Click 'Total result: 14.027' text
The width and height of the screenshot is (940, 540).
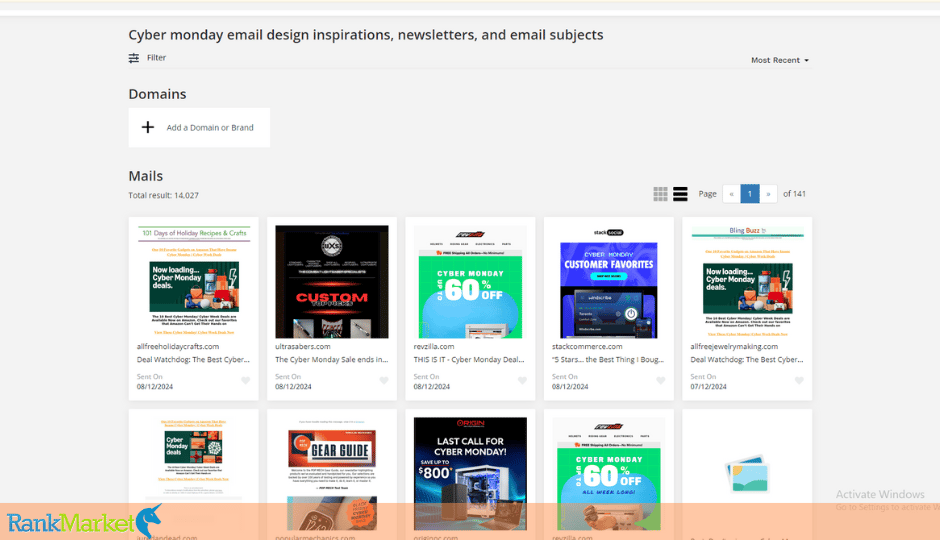(x=163, y=195)
